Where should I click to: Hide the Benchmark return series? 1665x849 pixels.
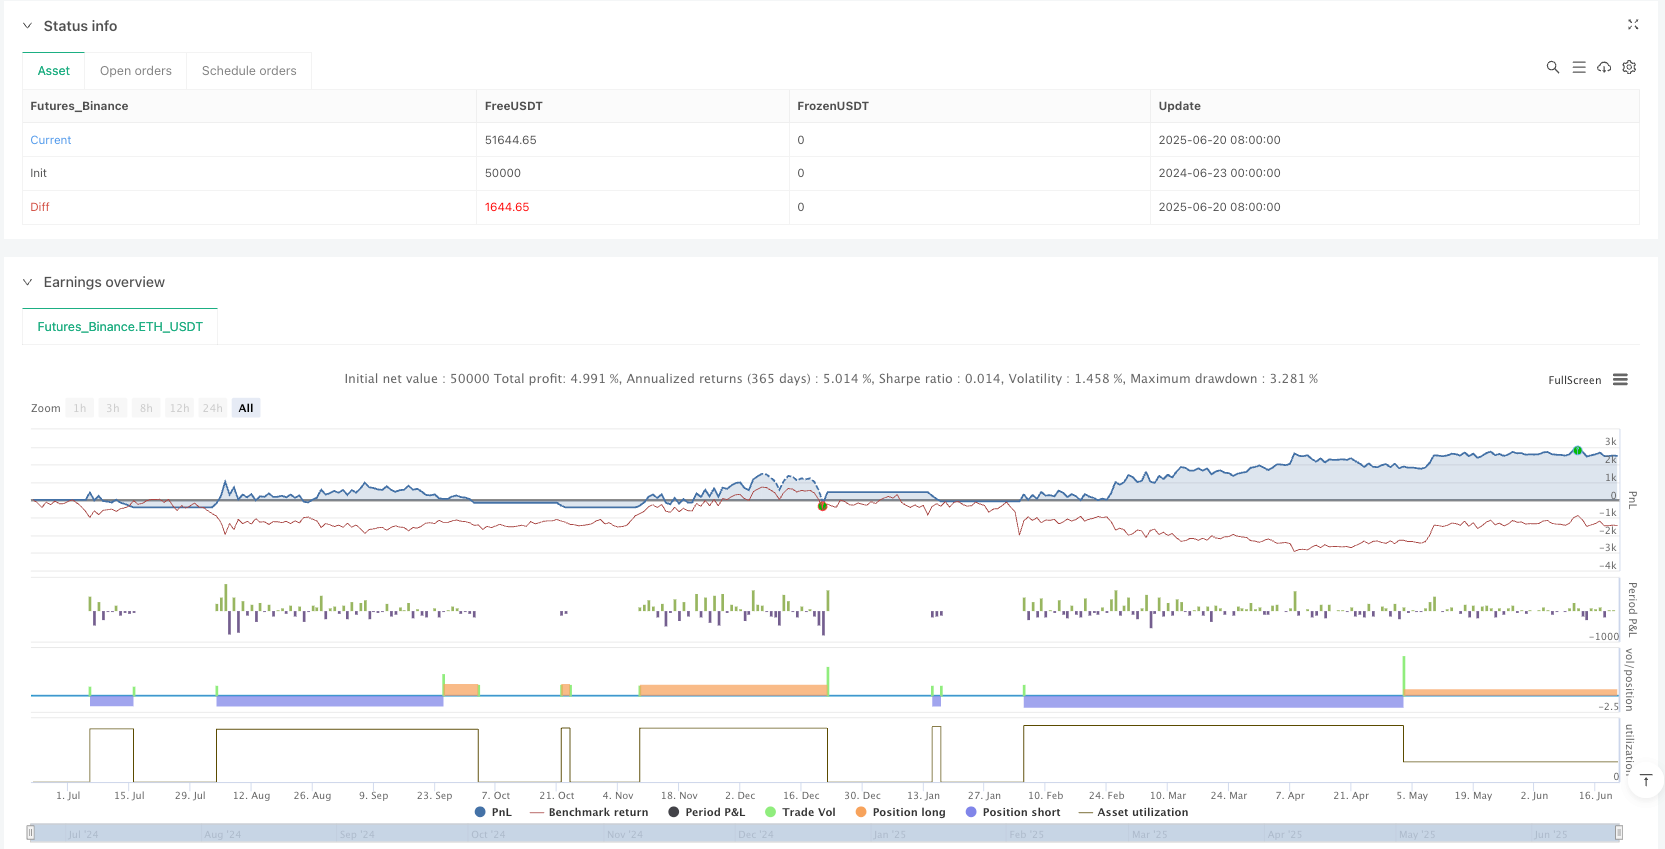coord(589,812)
